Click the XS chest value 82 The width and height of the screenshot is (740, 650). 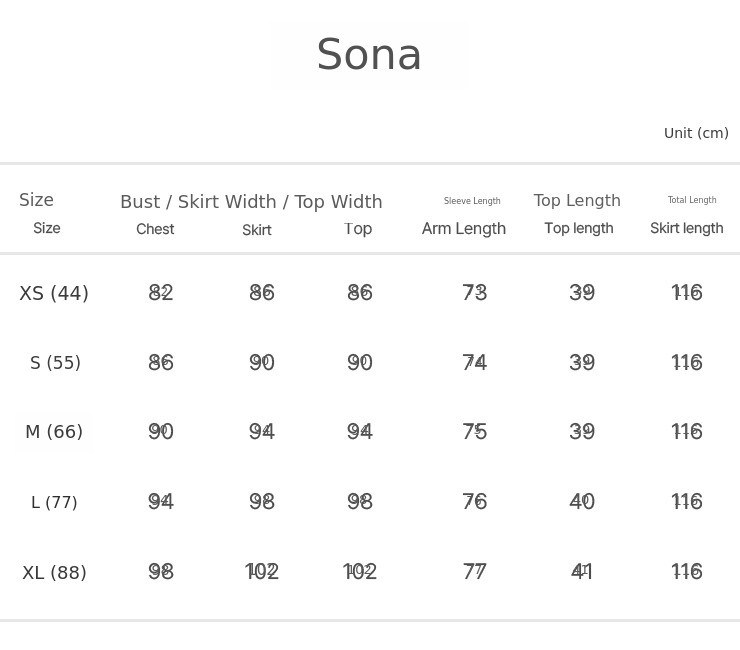tap(161, 292)
